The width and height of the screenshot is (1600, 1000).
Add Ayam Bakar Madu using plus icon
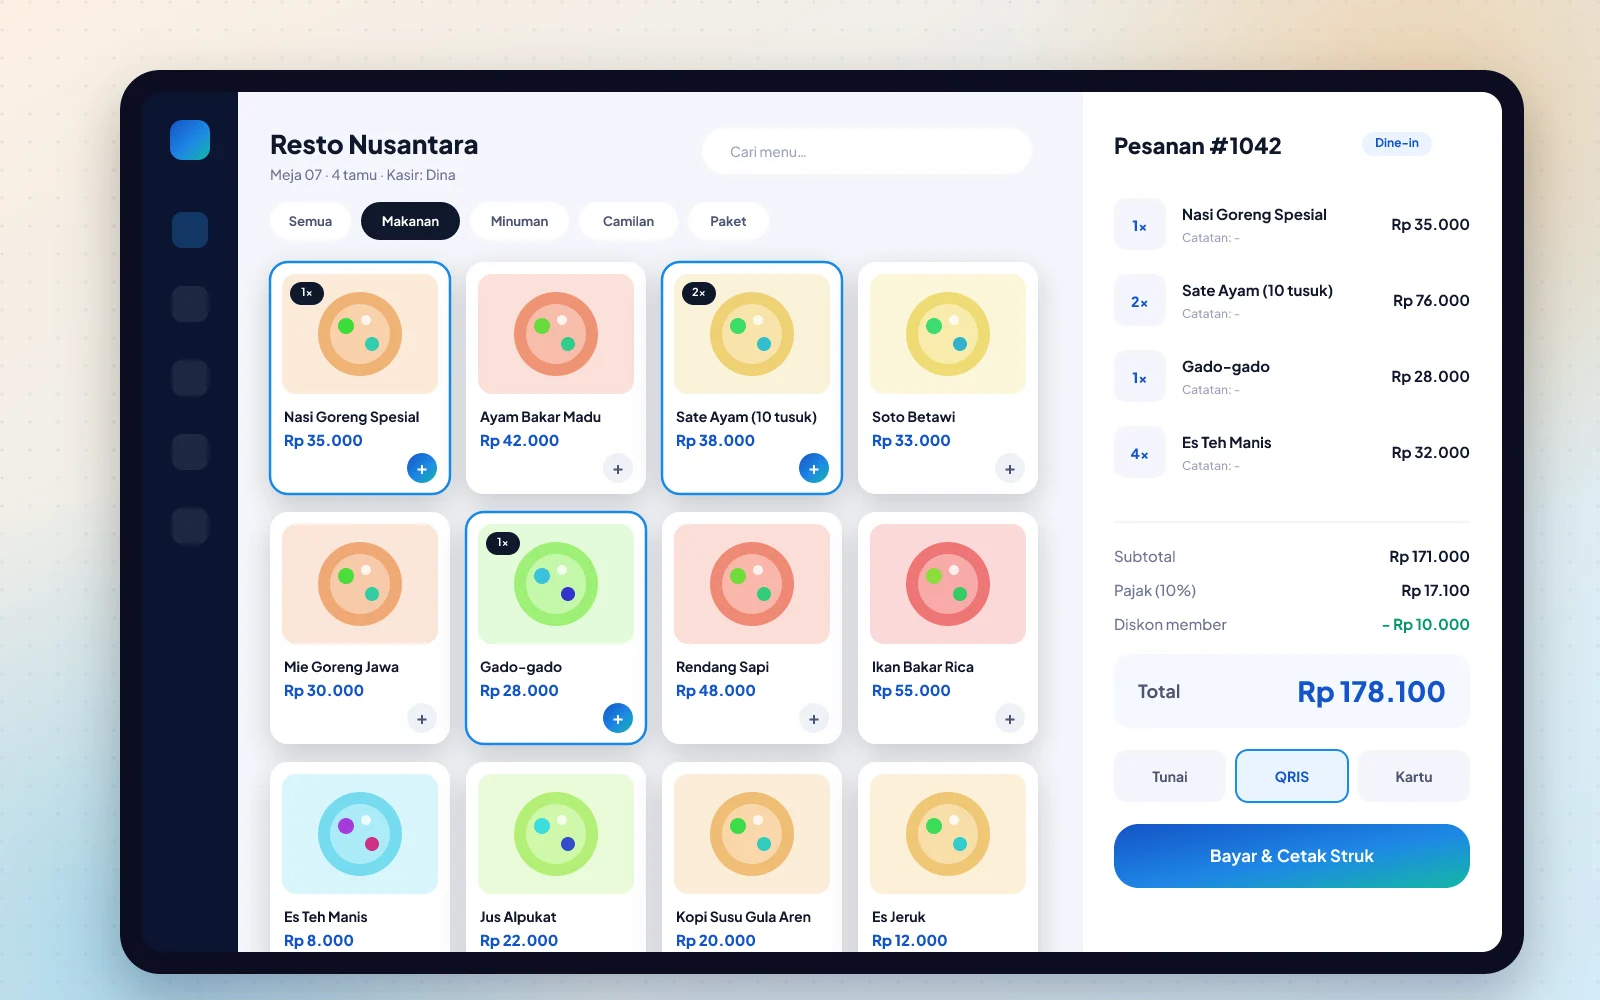[618, 468]
